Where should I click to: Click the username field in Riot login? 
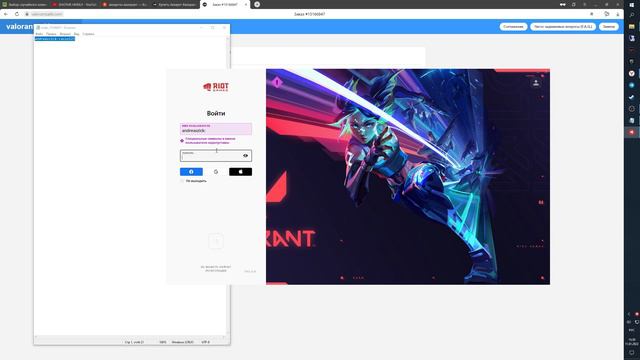coord(216,129)
